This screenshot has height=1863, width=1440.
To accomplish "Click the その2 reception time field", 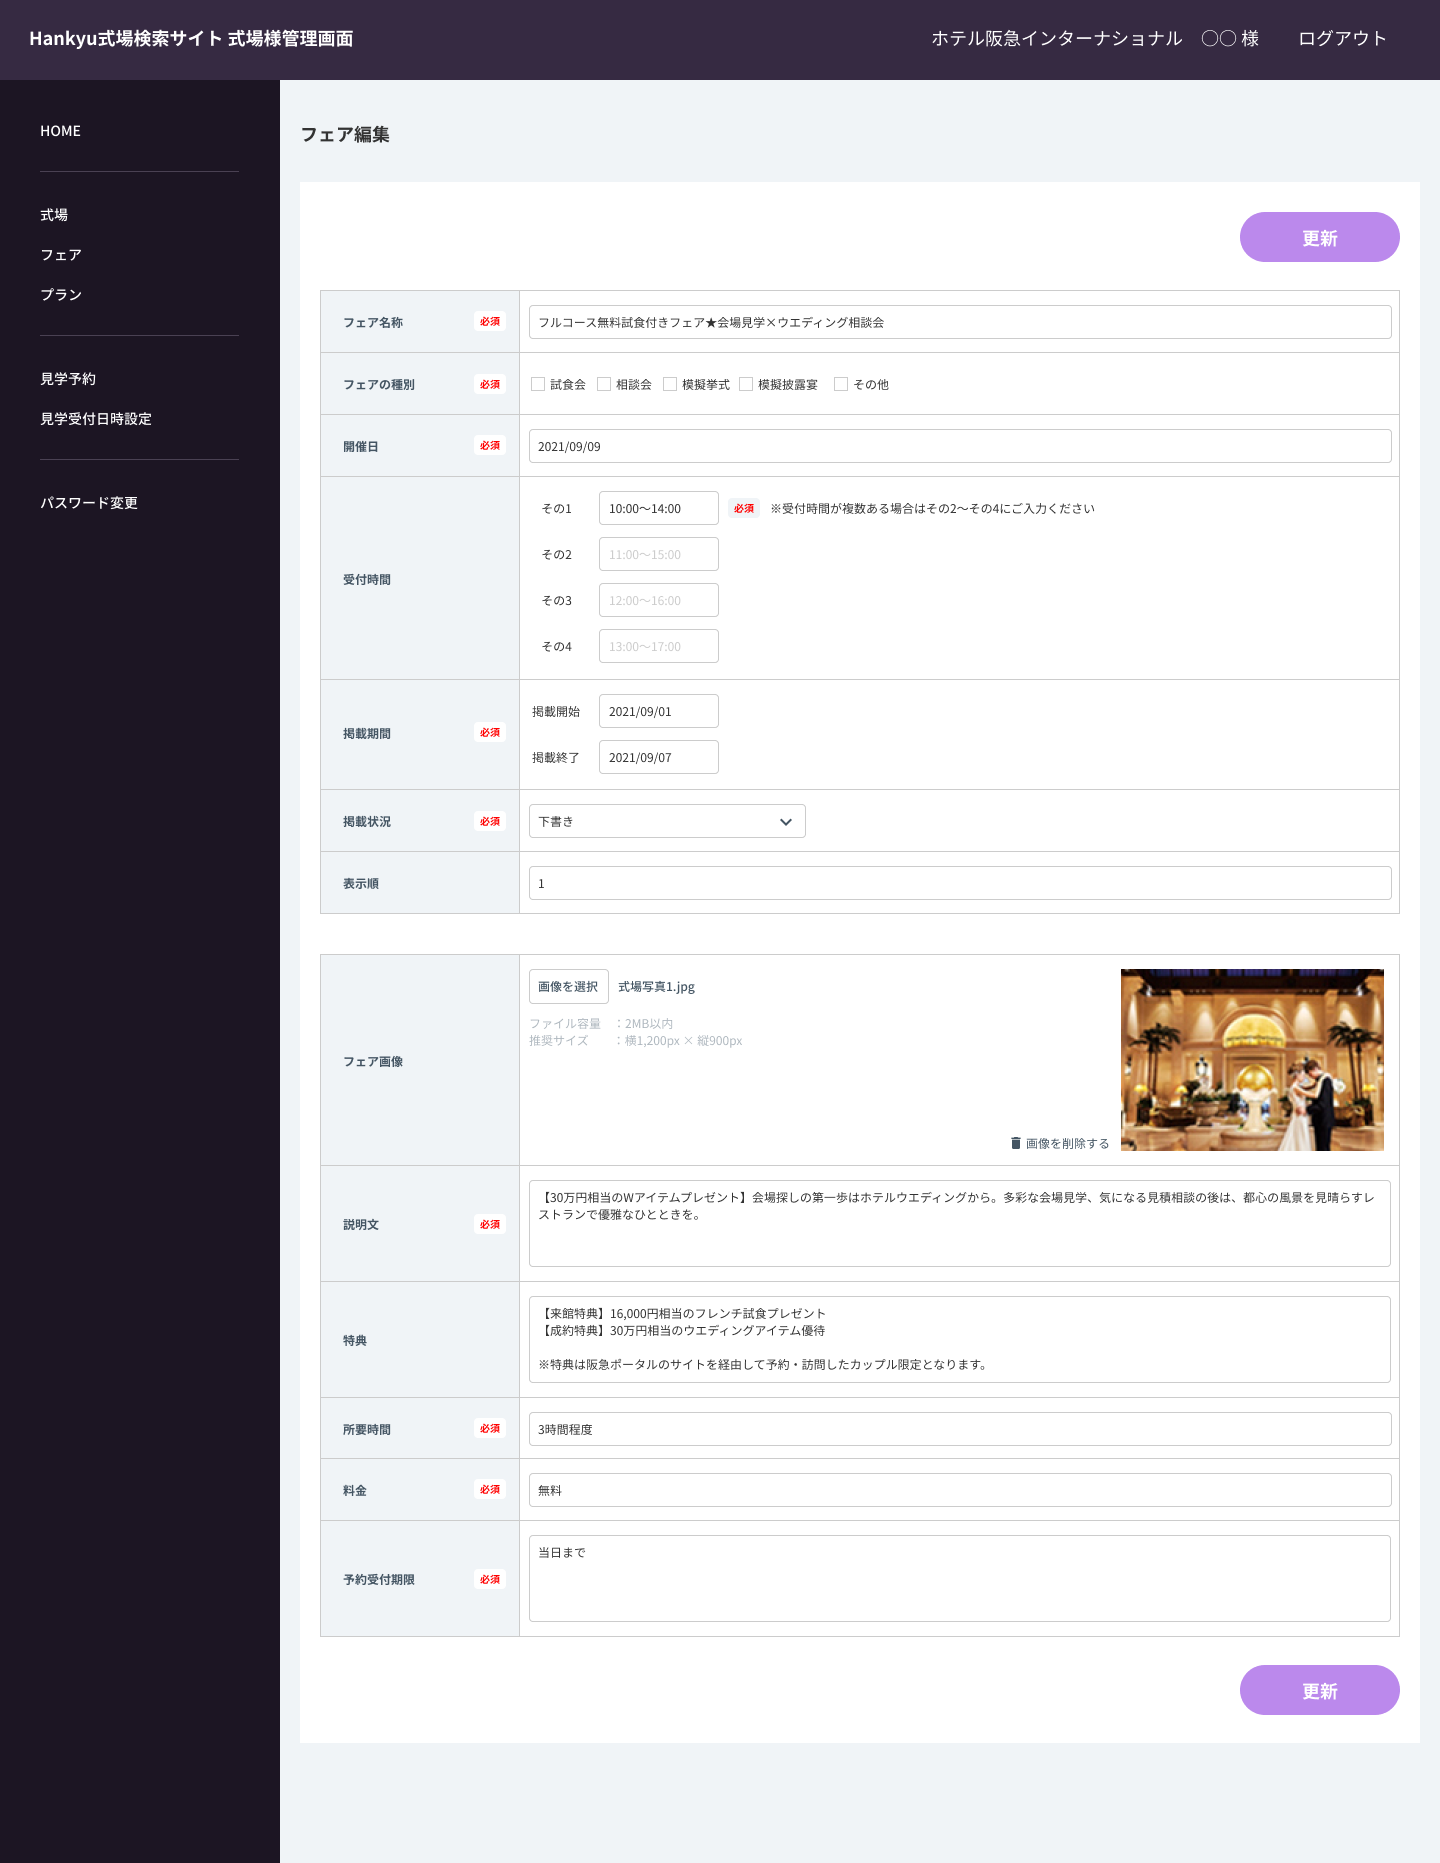I will point(658,554).
